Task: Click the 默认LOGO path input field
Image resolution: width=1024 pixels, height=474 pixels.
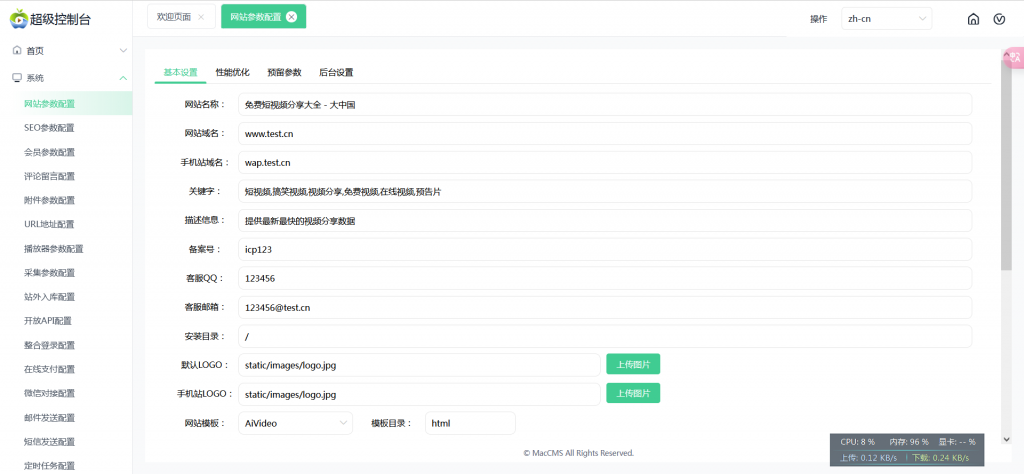Action: click(x=419, y=366)
